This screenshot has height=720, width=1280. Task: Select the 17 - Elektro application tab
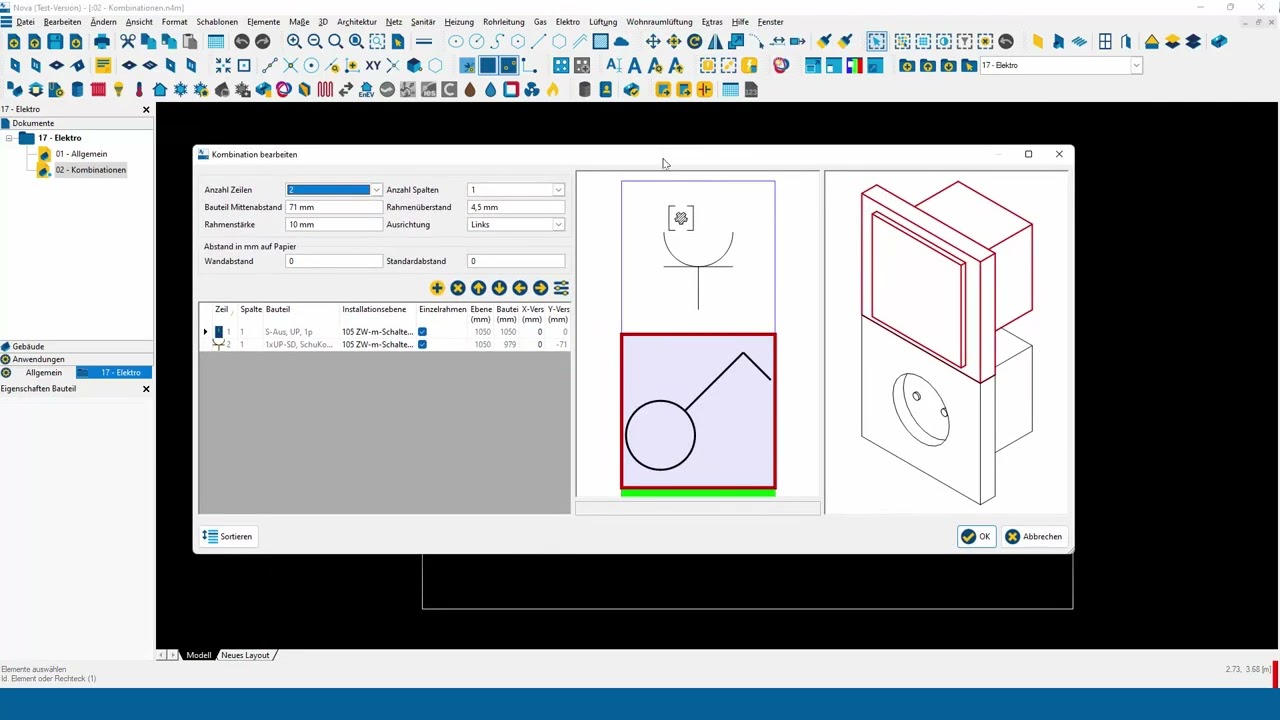tap(114, 372)
